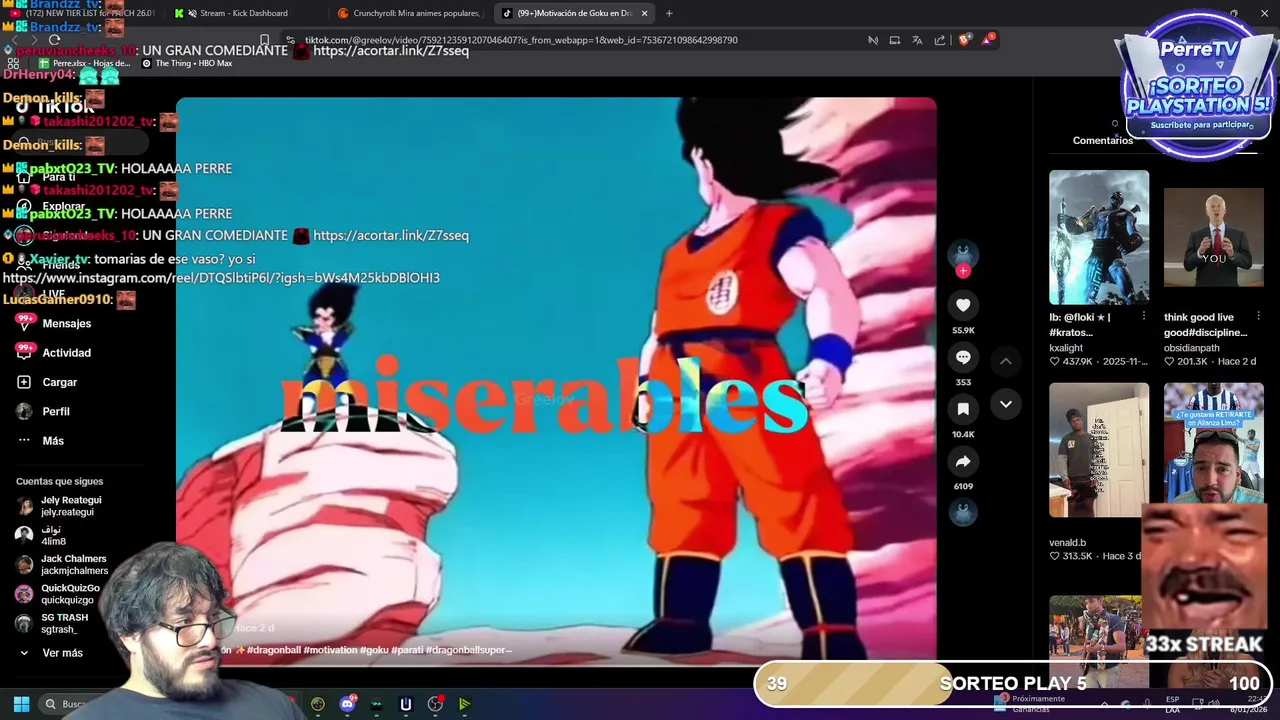This screenshot has height=720, width=1280.
Task: Open the Windows Start menu
Action: pos(21,704)
